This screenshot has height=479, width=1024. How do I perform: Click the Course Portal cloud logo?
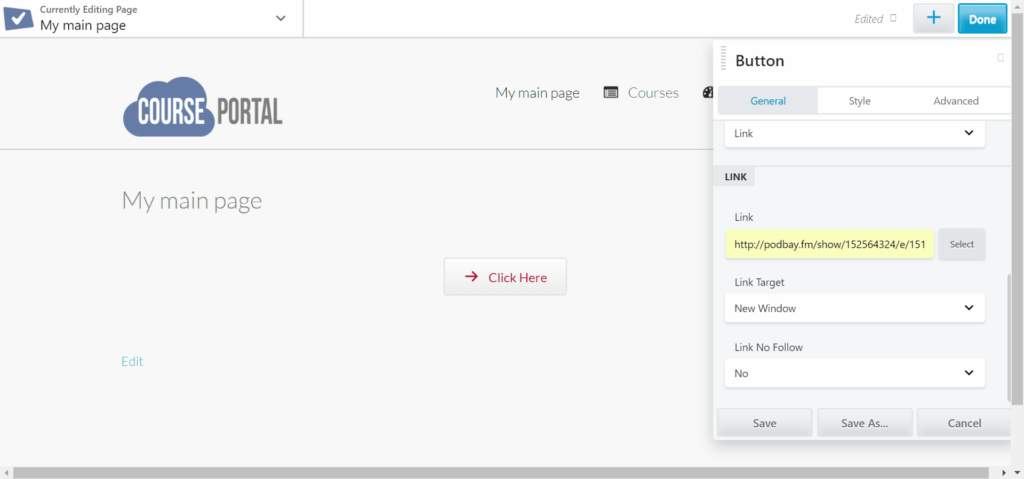coord(203,106)
